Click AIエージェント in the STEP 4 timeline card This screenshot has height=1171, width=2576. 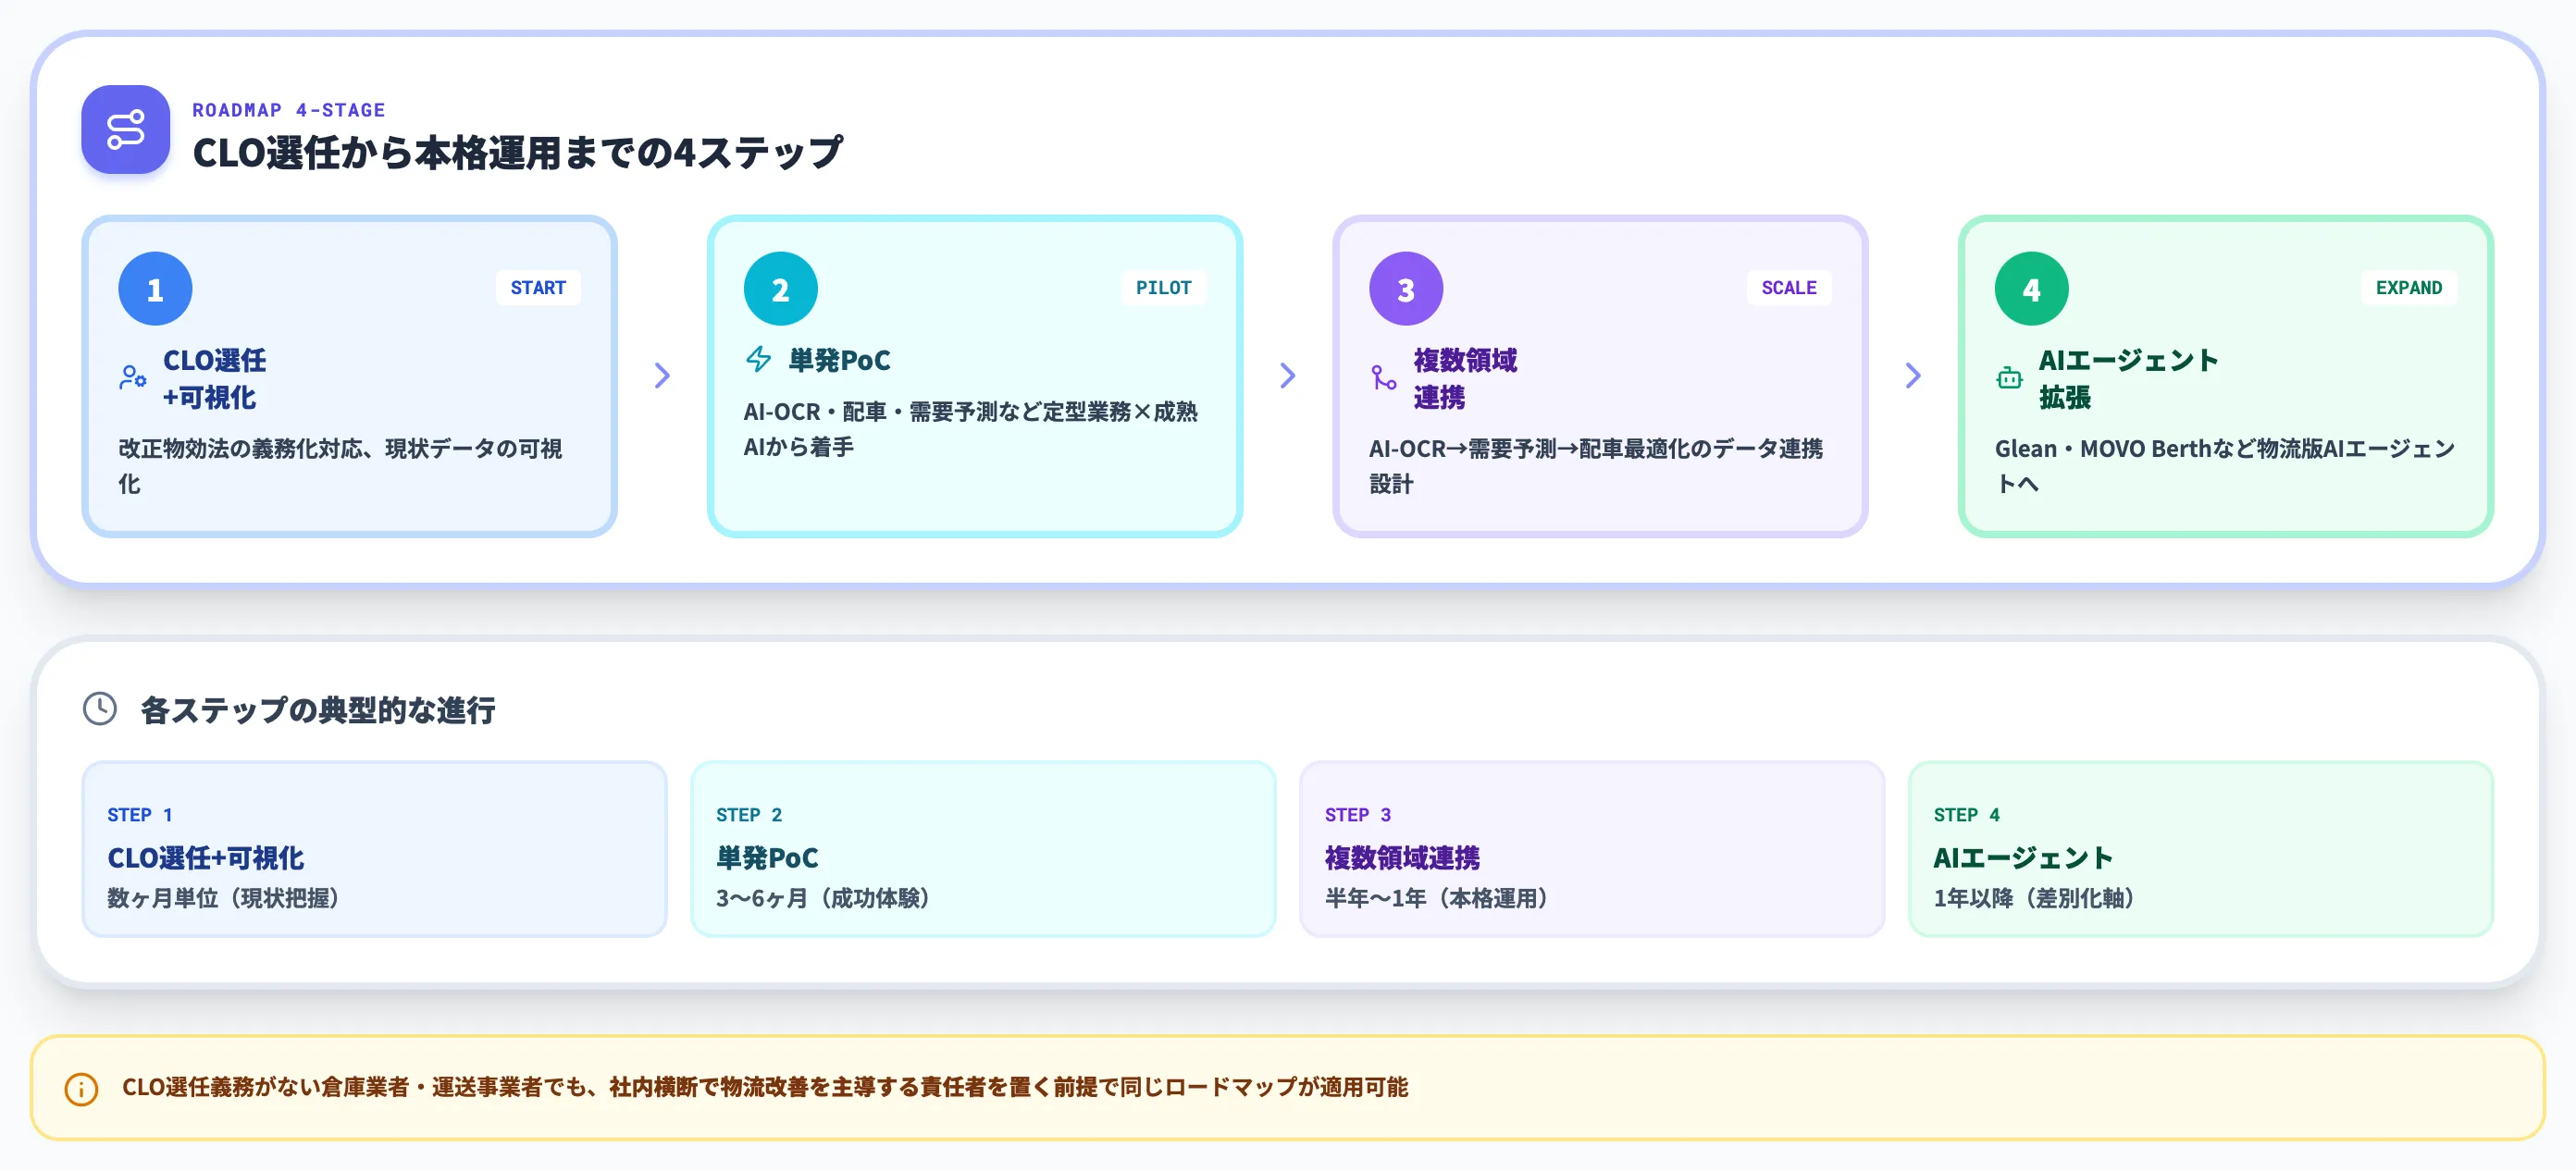(2023, 858)
